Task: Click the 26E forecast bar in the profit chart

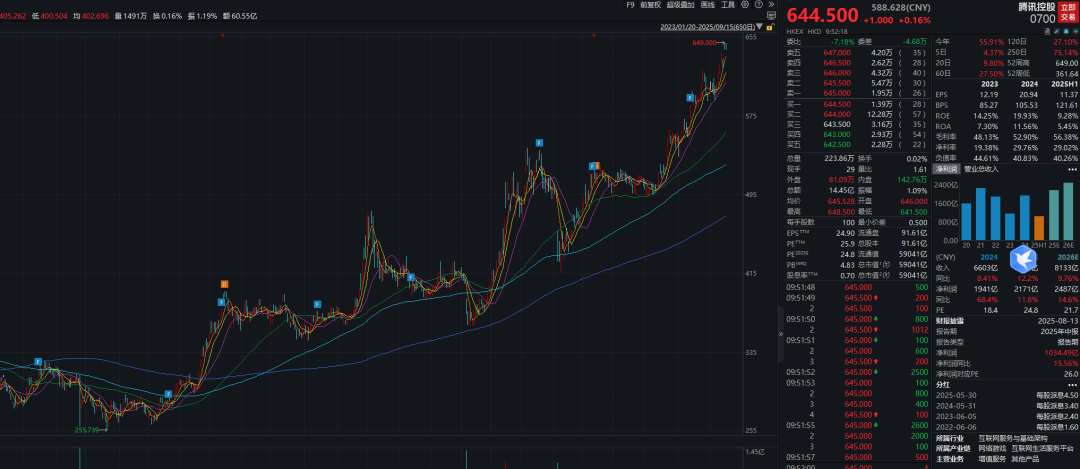Action: click(x=1068, y=211)
